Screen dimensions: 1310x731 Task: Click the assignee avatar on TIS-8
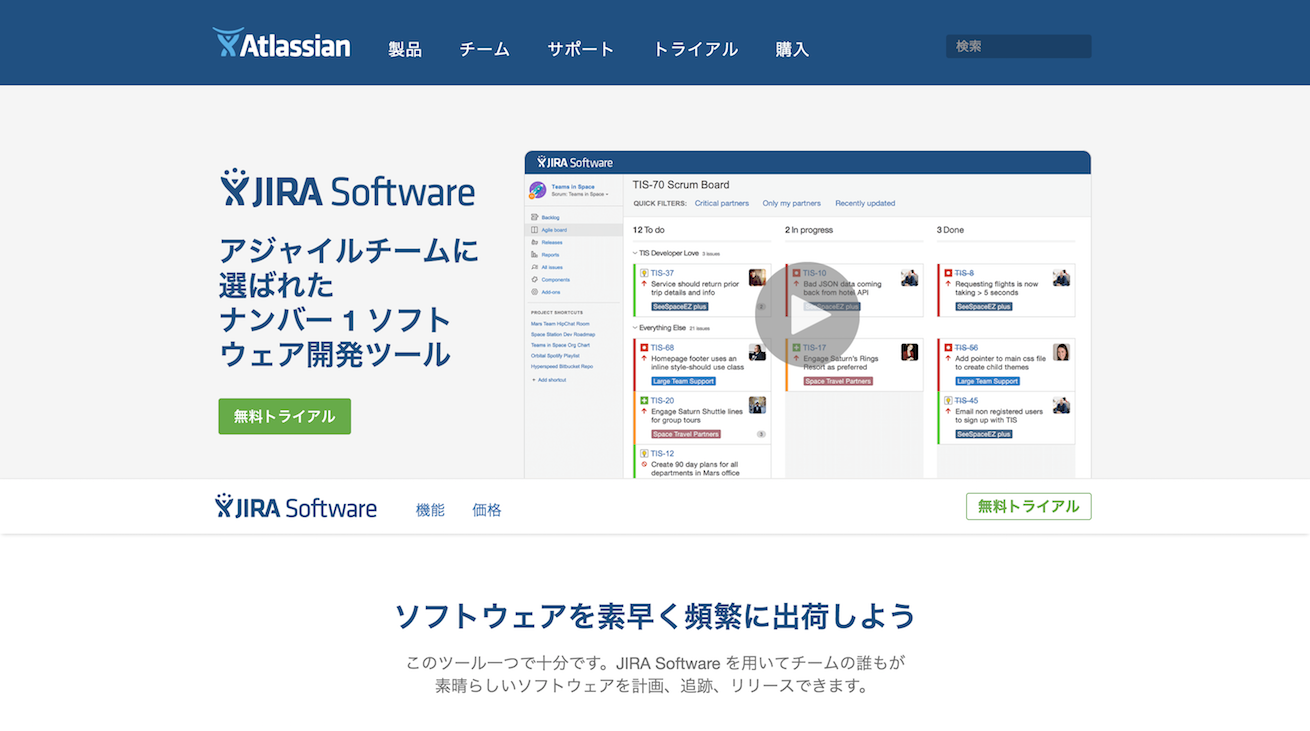tap(1062, 277)
